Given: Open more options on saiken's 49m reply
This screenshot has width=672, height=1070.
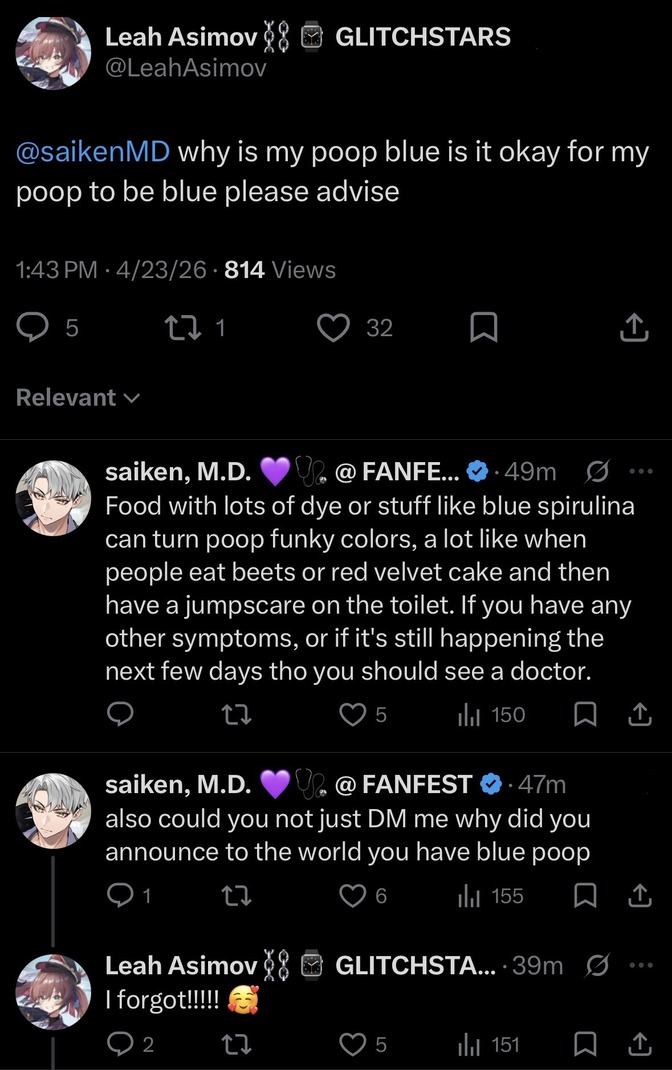Looking at the screenshot, I should coord(639,471).
